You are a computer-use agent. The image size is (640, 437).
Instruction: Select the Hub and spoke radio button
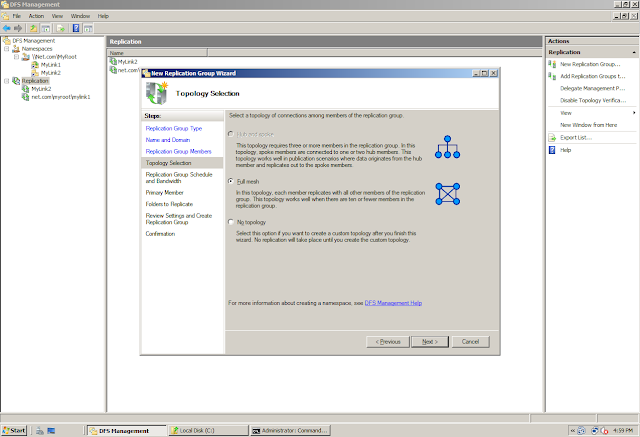(231, 134)
